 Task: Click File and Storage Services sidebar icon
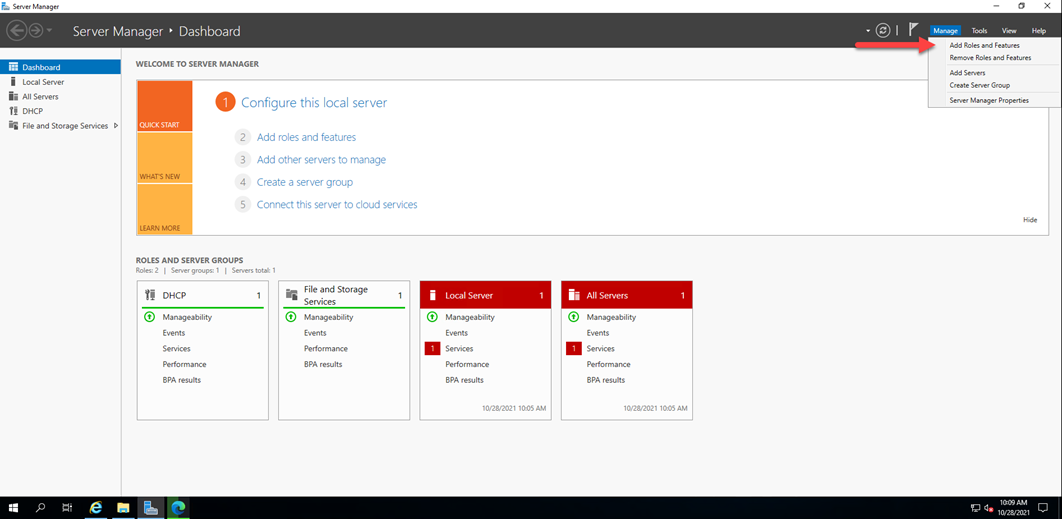pyautogui.click(x=13, y=125)
